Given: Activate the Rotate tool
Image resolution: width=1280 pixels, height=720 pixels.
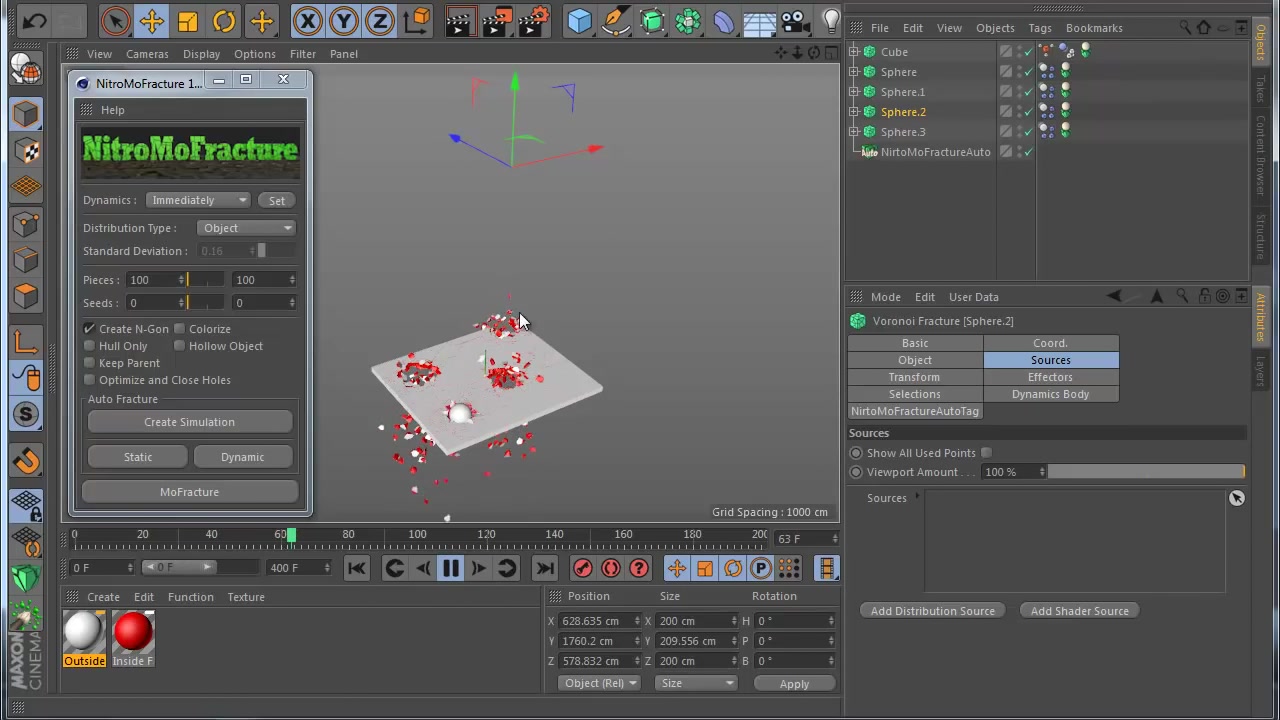Looking at the screenshot, I should 224,20.
